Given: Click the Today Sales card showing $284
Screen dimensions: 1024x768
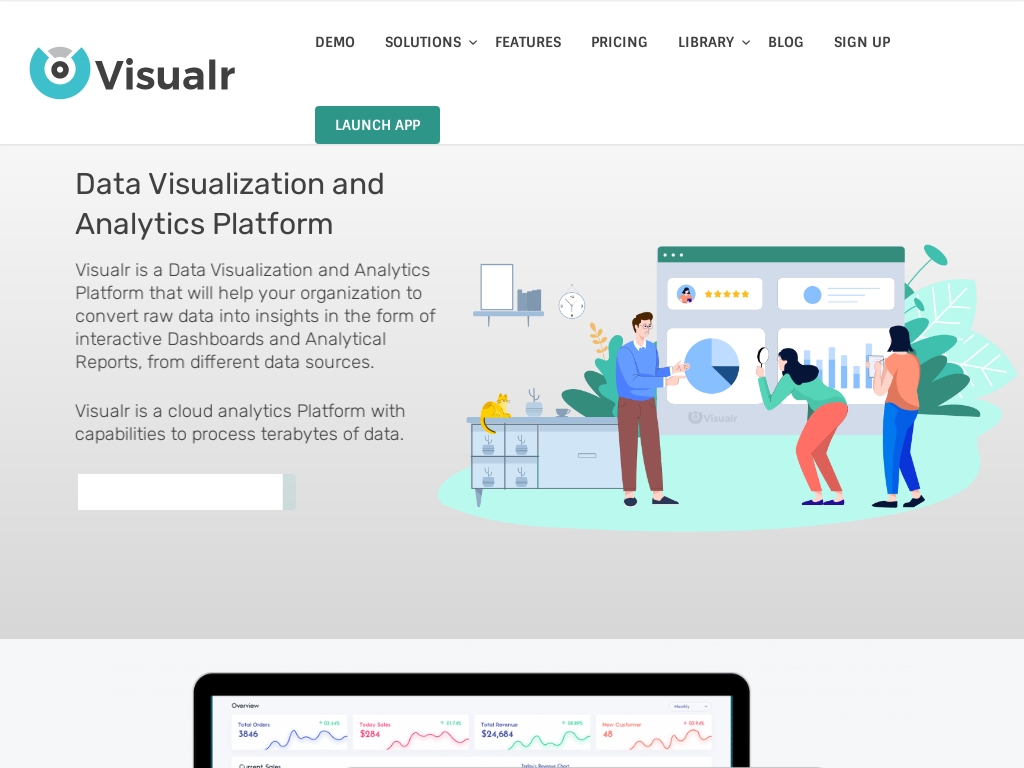Looking at the screenshot, I should click(411, 733).
